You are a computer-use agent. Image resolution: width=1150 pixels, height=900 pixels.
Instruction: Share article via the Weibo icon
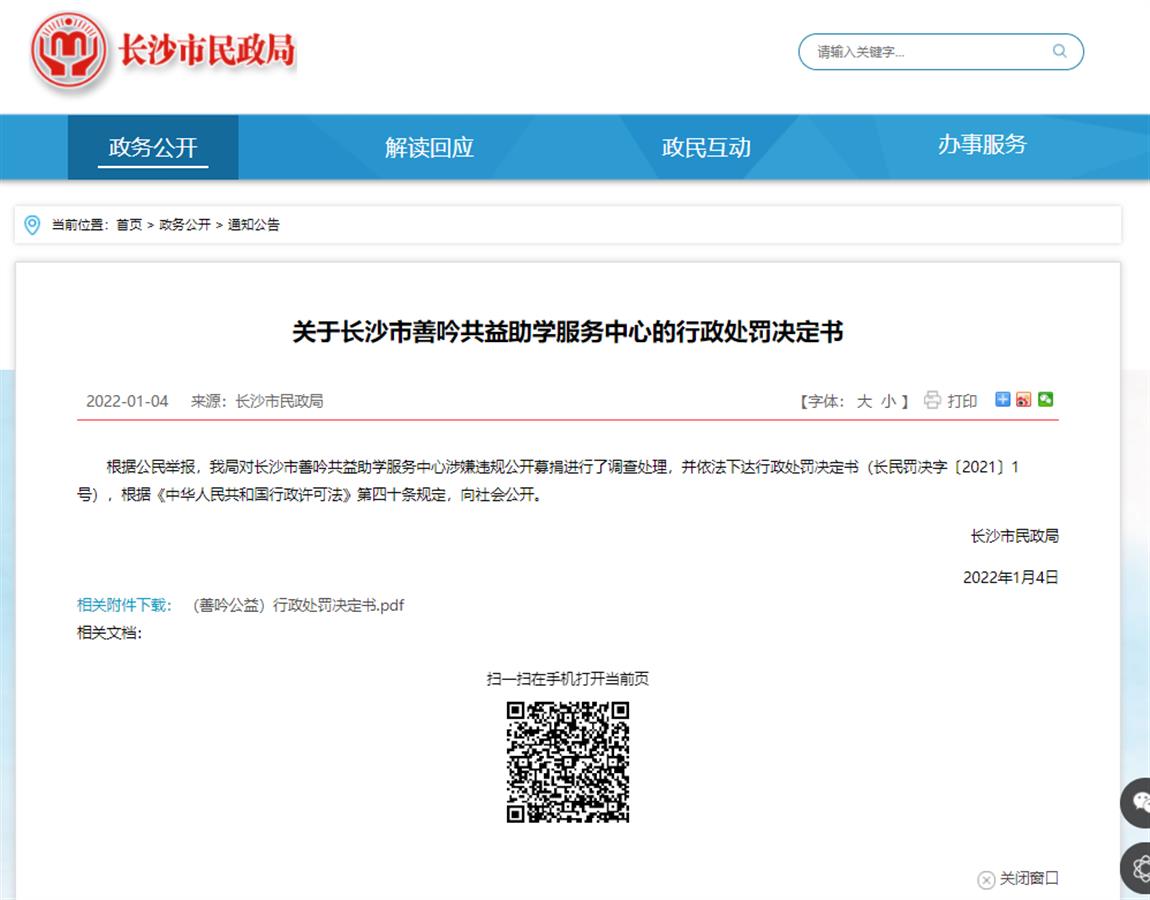1024,399
